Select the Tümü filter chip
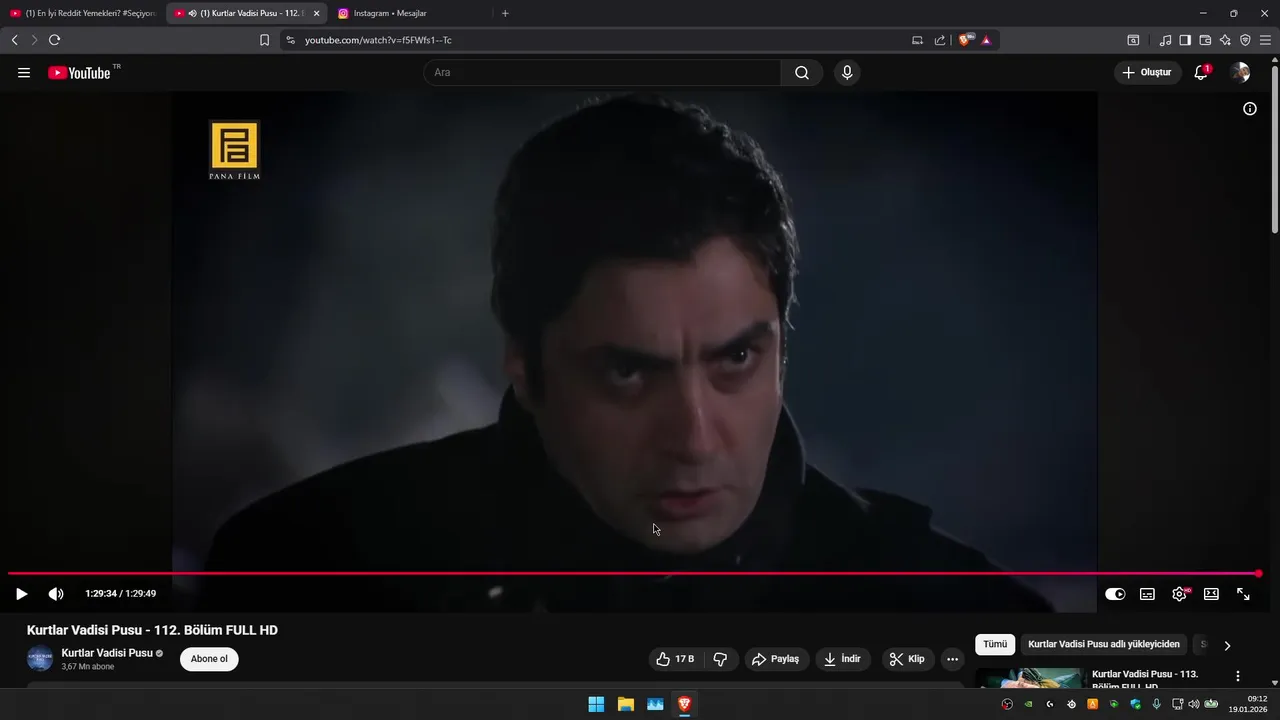 pos(995,645)
